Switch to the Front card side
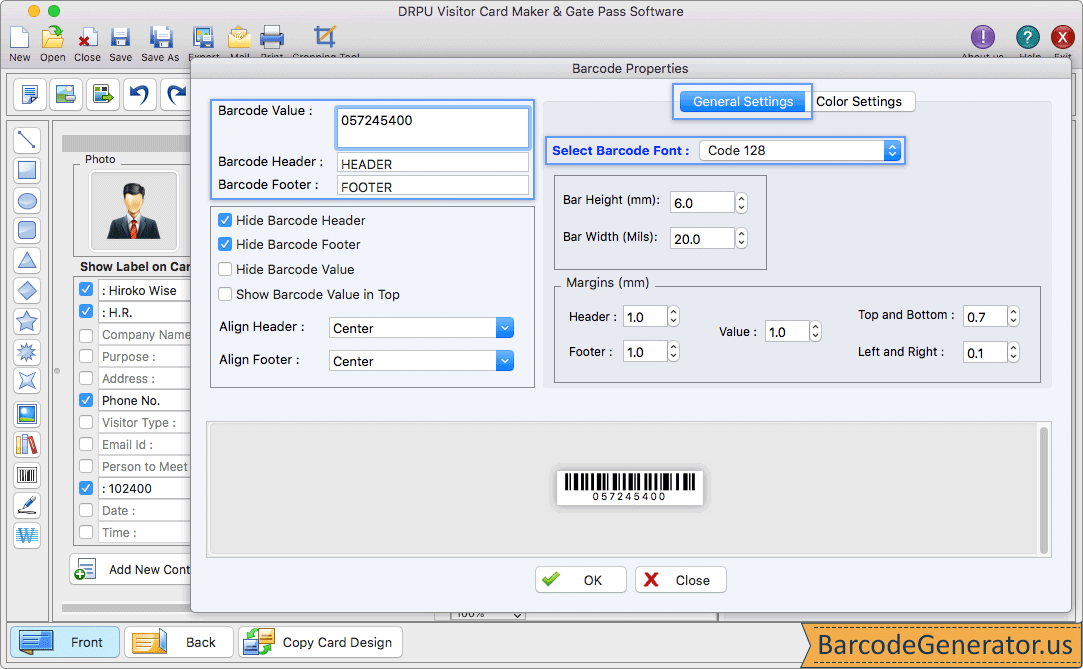 pyautogui.click(x=64, y=642)
